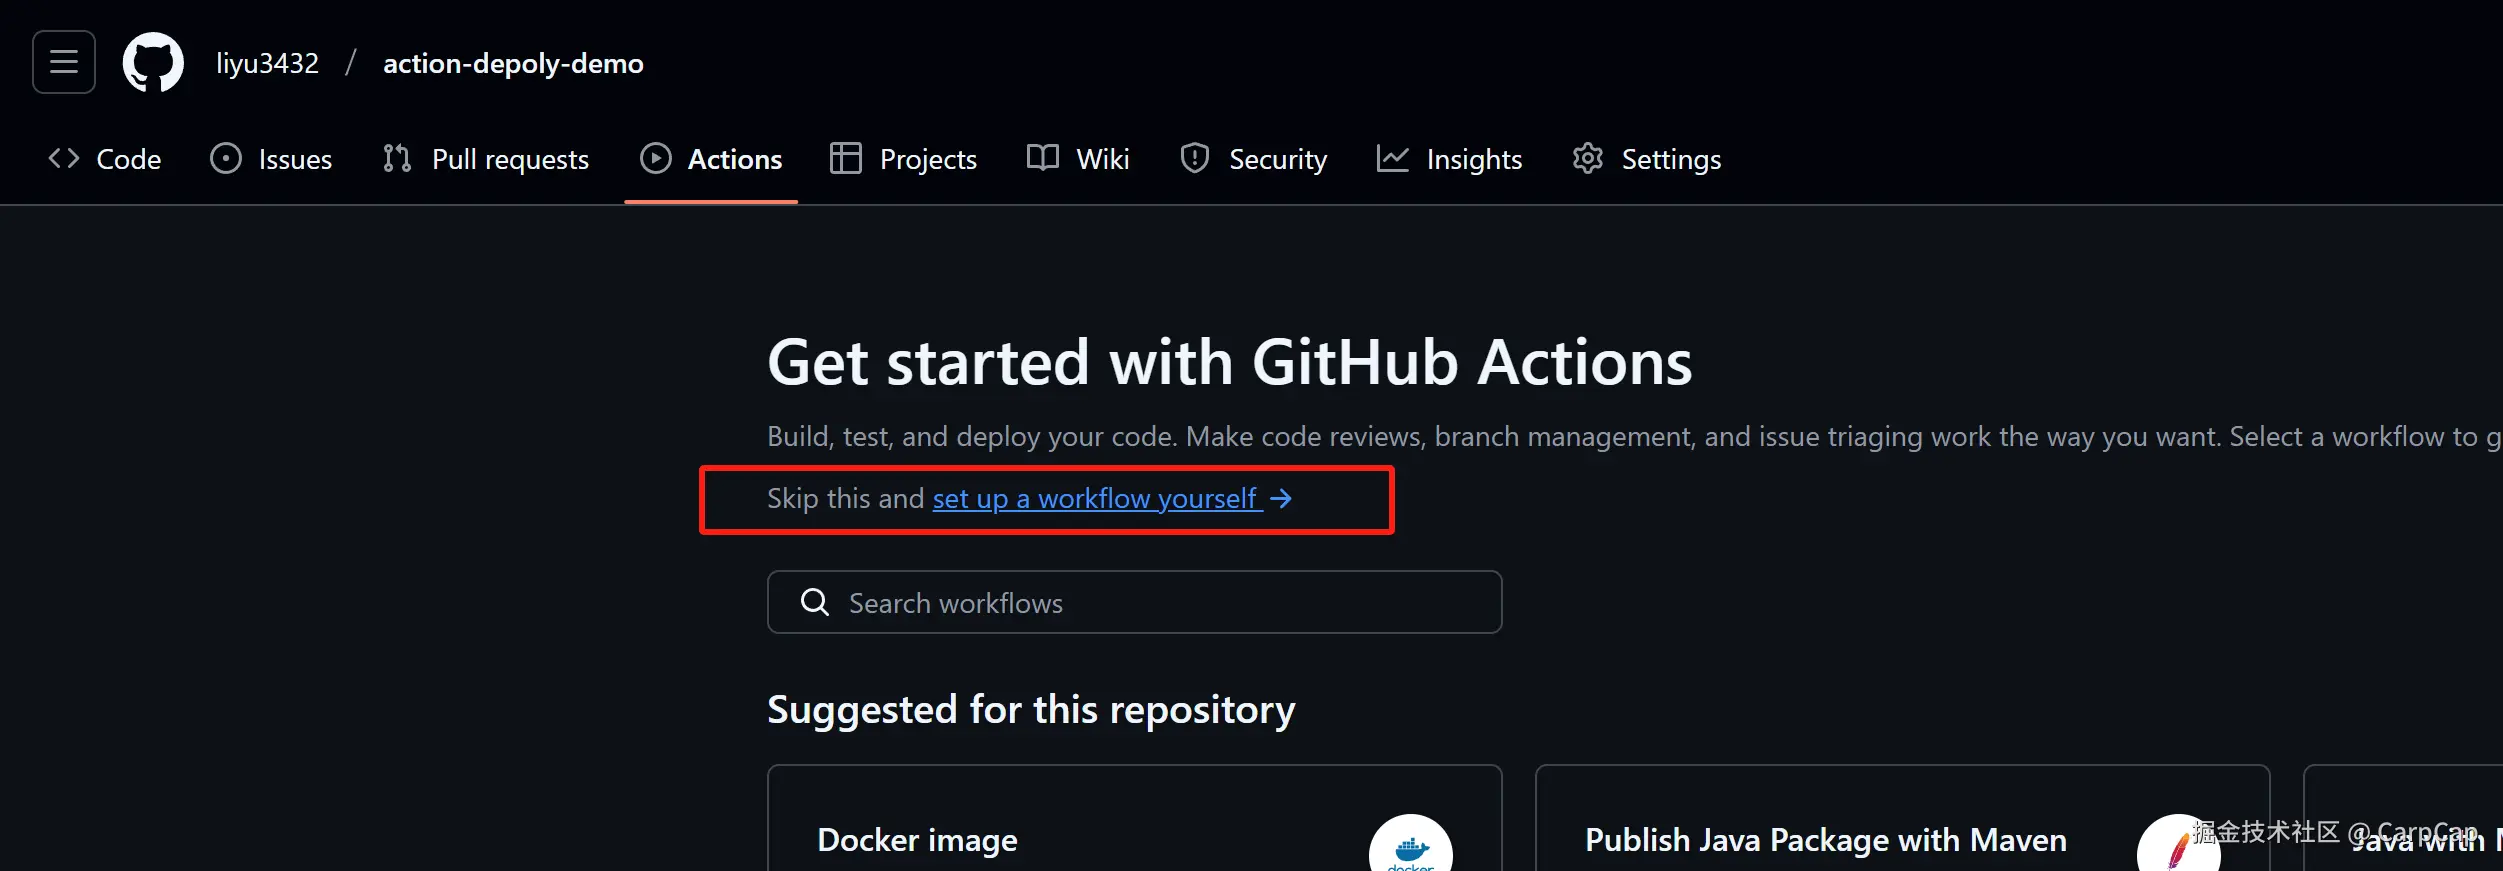Click the Wiki book icon
The image size is (2503, 871).
[x=1042, y=159]
